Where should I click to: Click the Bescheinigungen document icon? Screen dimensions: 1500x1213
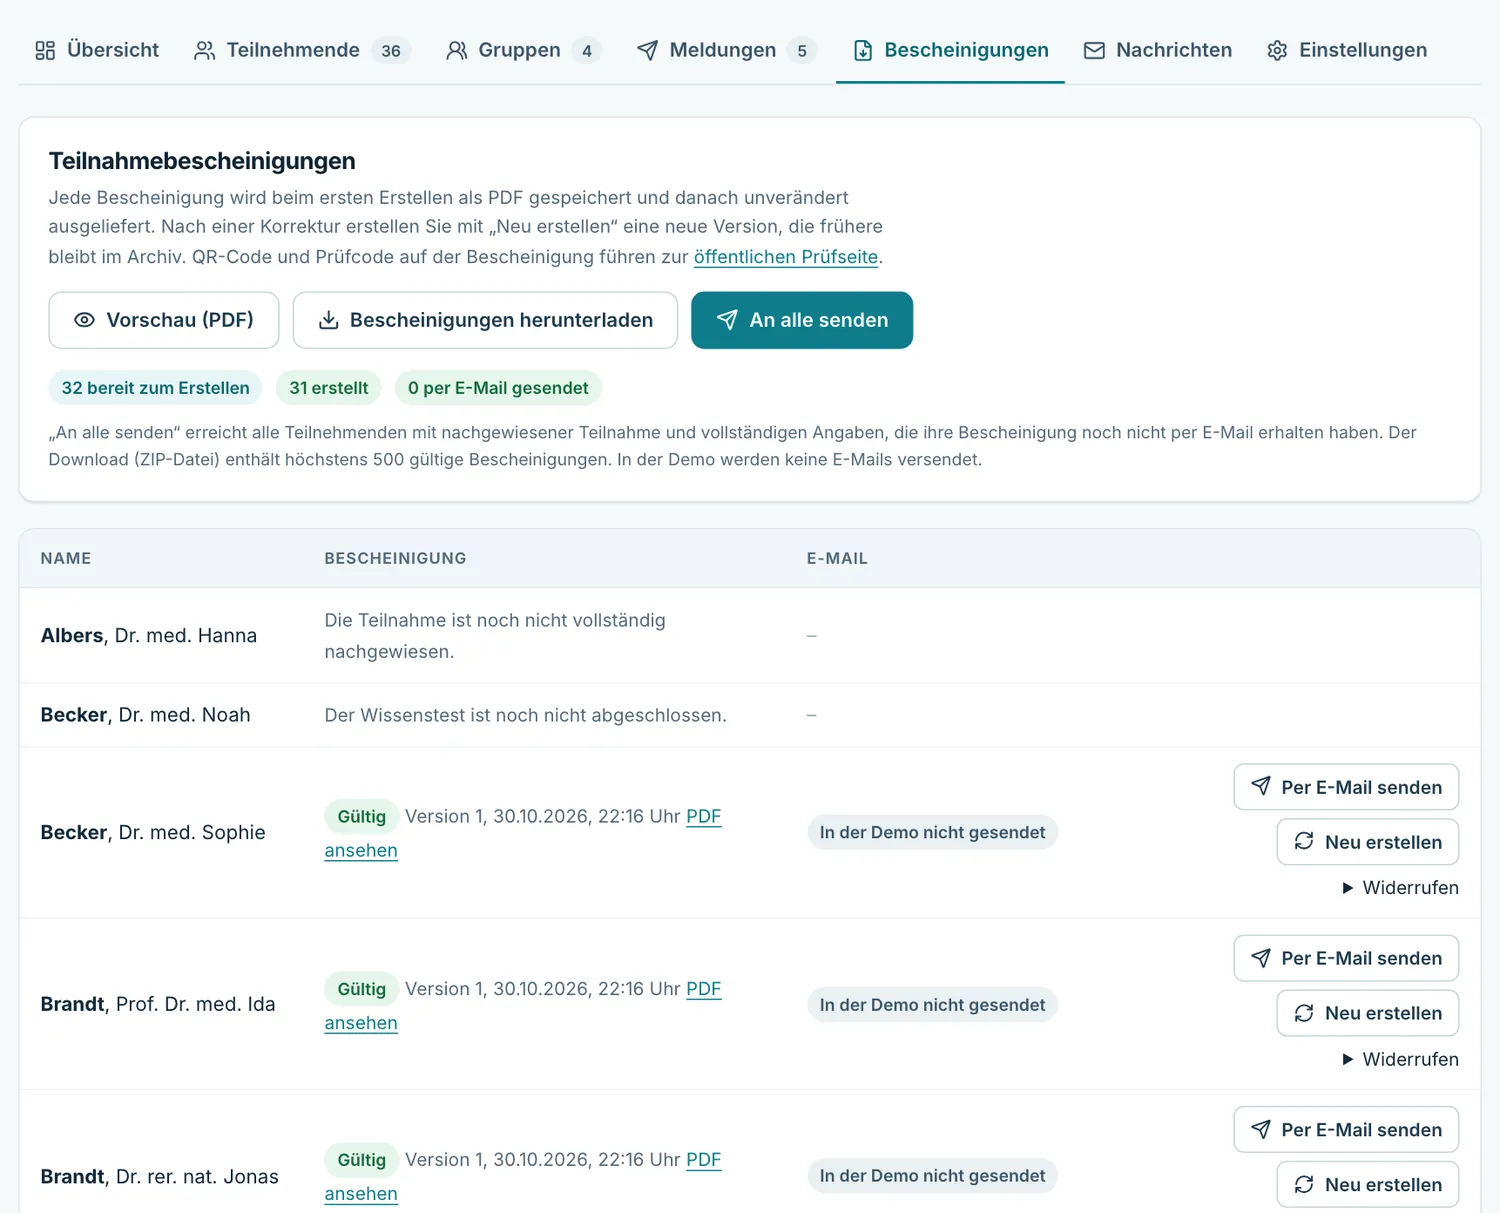(x=863, y=50)
